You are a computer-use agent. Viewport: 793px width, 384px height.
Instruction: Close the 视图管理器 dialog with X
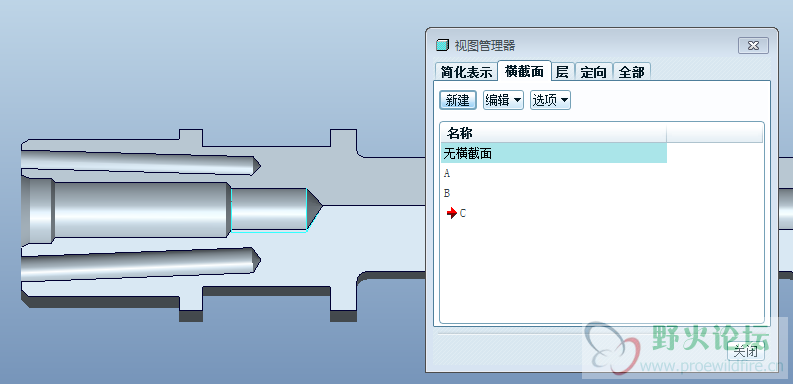pos(753,46)
